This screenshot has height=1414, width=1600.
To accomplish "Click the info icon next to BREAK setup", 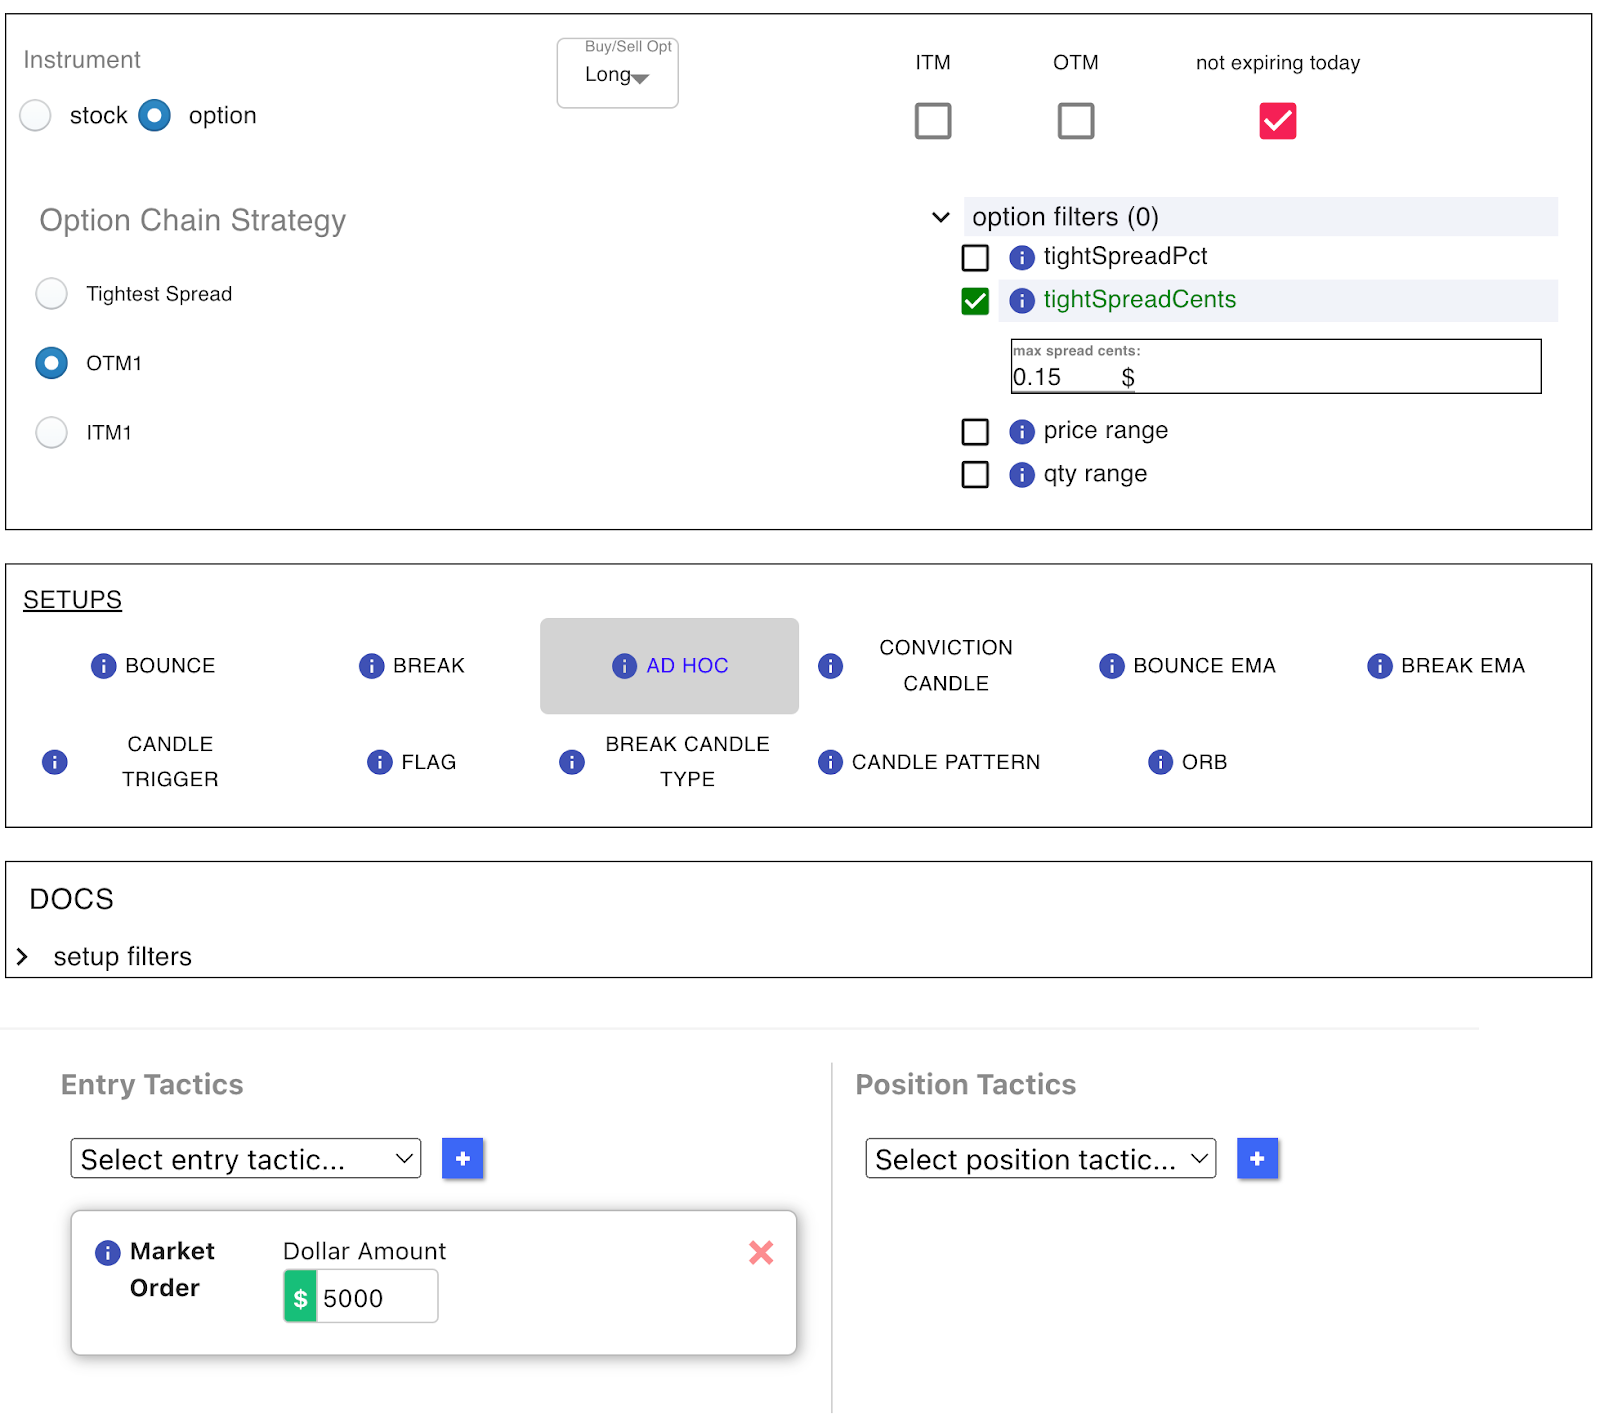I will (x=371, y=666).
